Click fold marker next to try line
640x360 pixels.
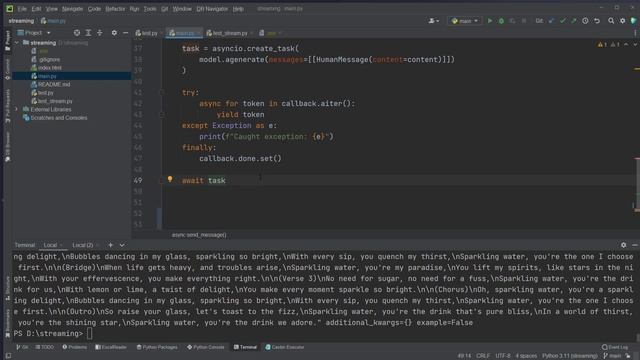pos(162,93)
